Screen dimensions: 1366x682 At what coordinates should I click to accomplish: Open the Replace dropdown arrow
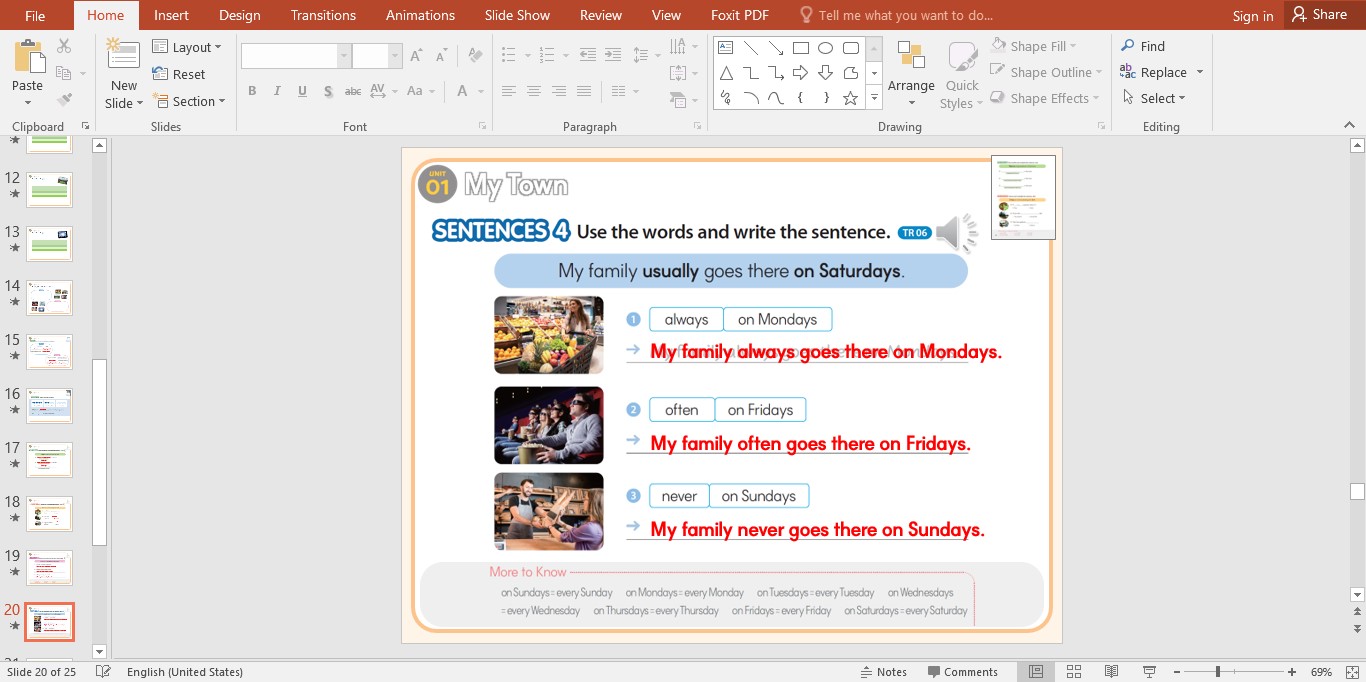[x=1199, y=72]
